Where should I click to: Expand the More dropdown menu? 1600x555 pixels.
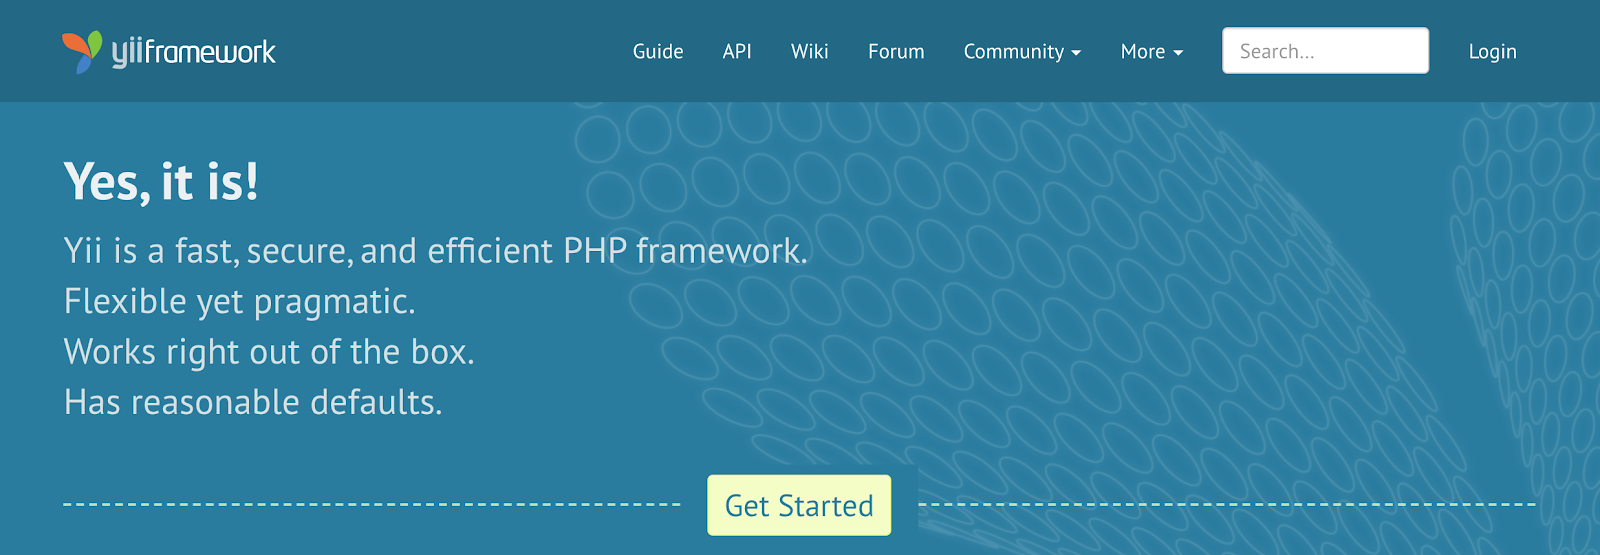point(1152,52)
